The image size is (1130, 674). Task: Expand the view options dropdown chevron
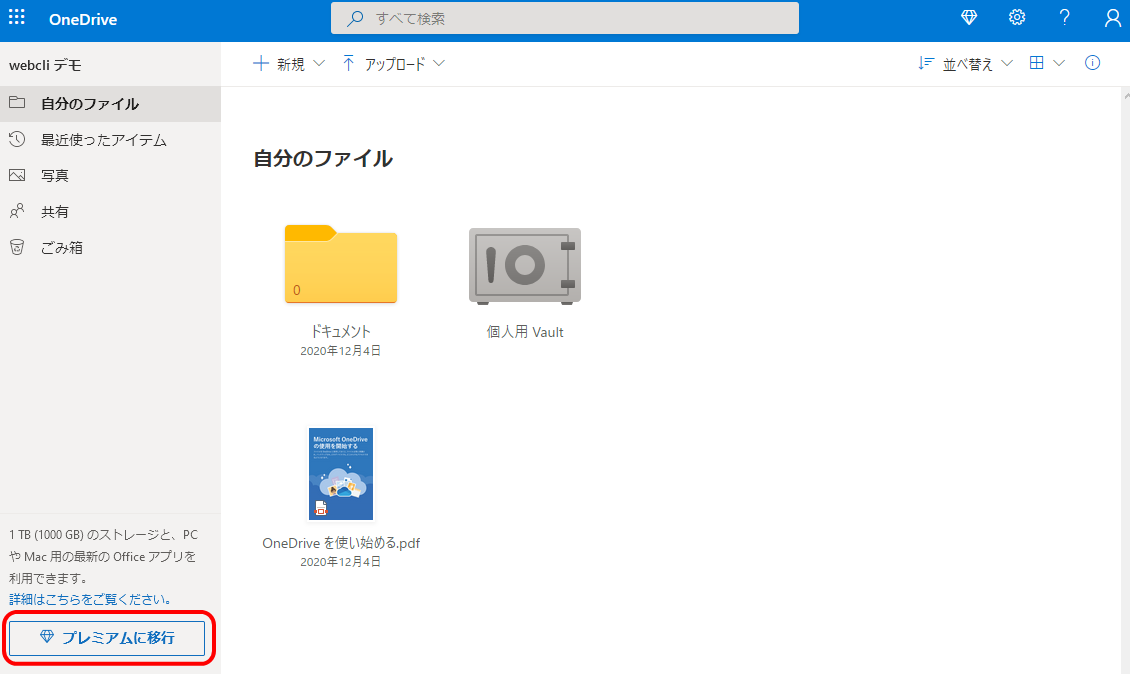(x=1059, y=63)
